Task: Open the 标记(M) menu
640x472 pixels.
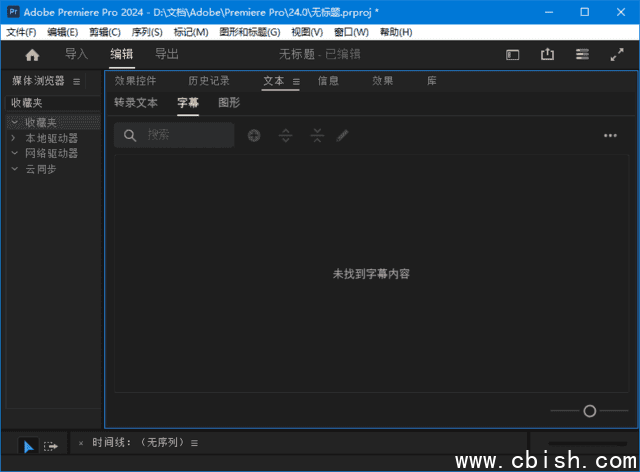Action: pos(191,32)
